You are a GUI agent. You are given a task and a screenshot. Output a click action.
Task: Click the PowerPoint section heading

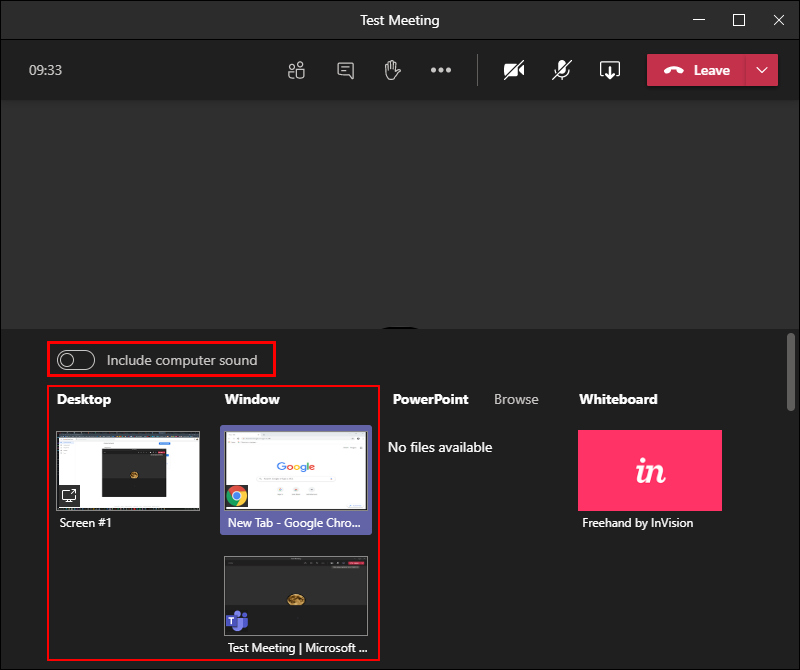click(430, 399)
